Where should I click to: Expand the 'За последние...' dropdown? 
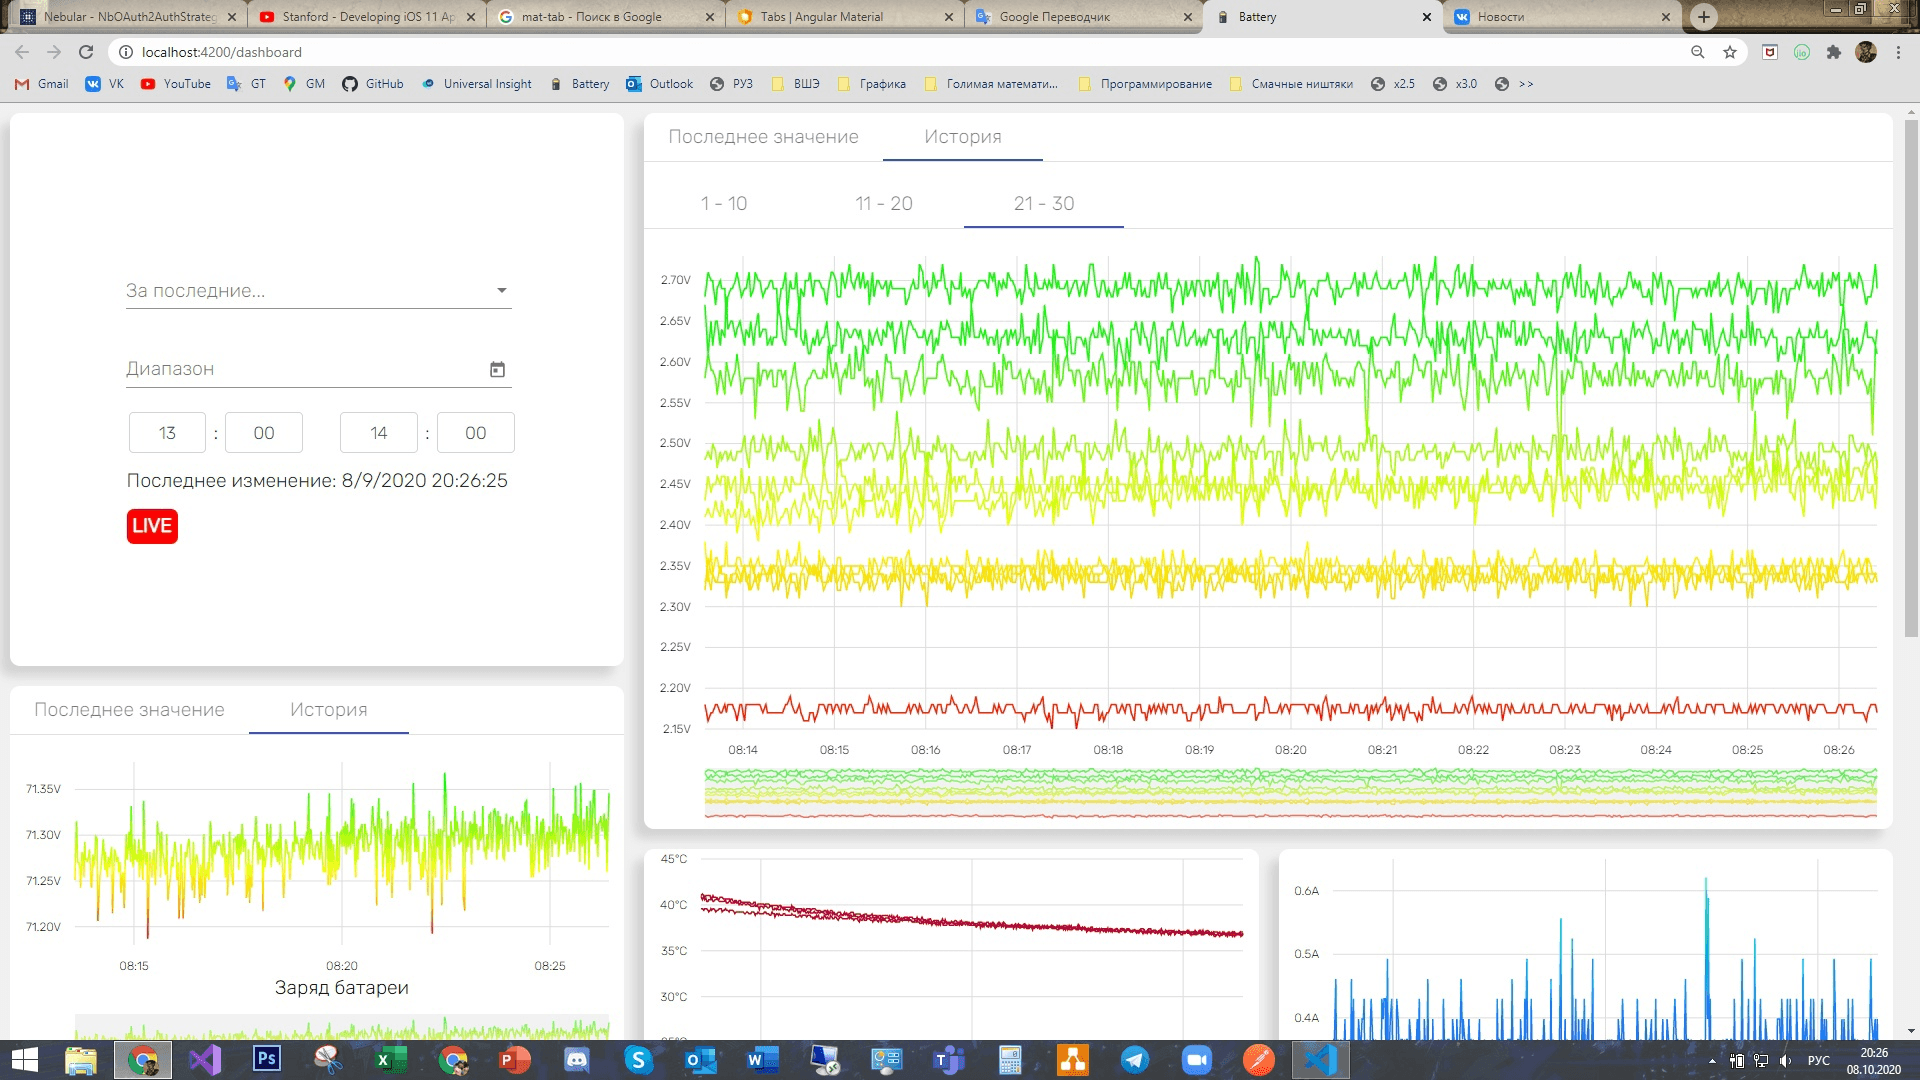319,290
